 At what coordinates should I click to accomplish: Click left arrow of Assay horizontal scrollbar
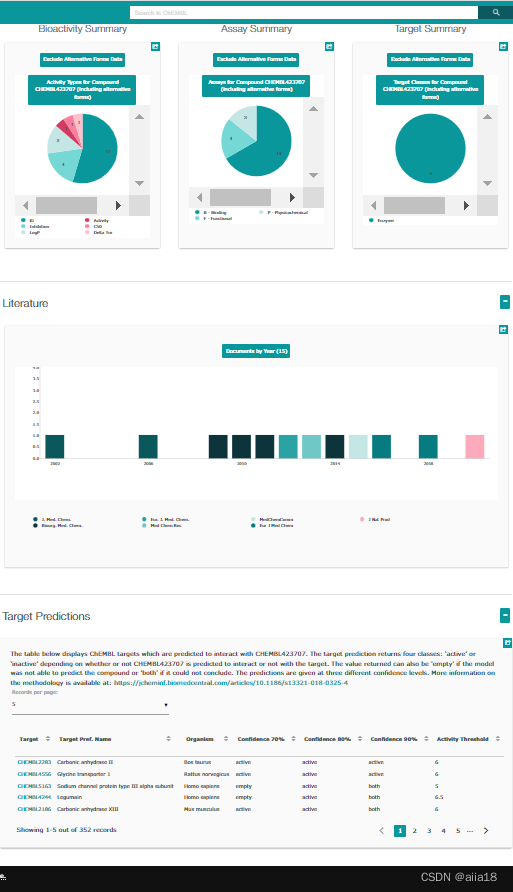199,197
